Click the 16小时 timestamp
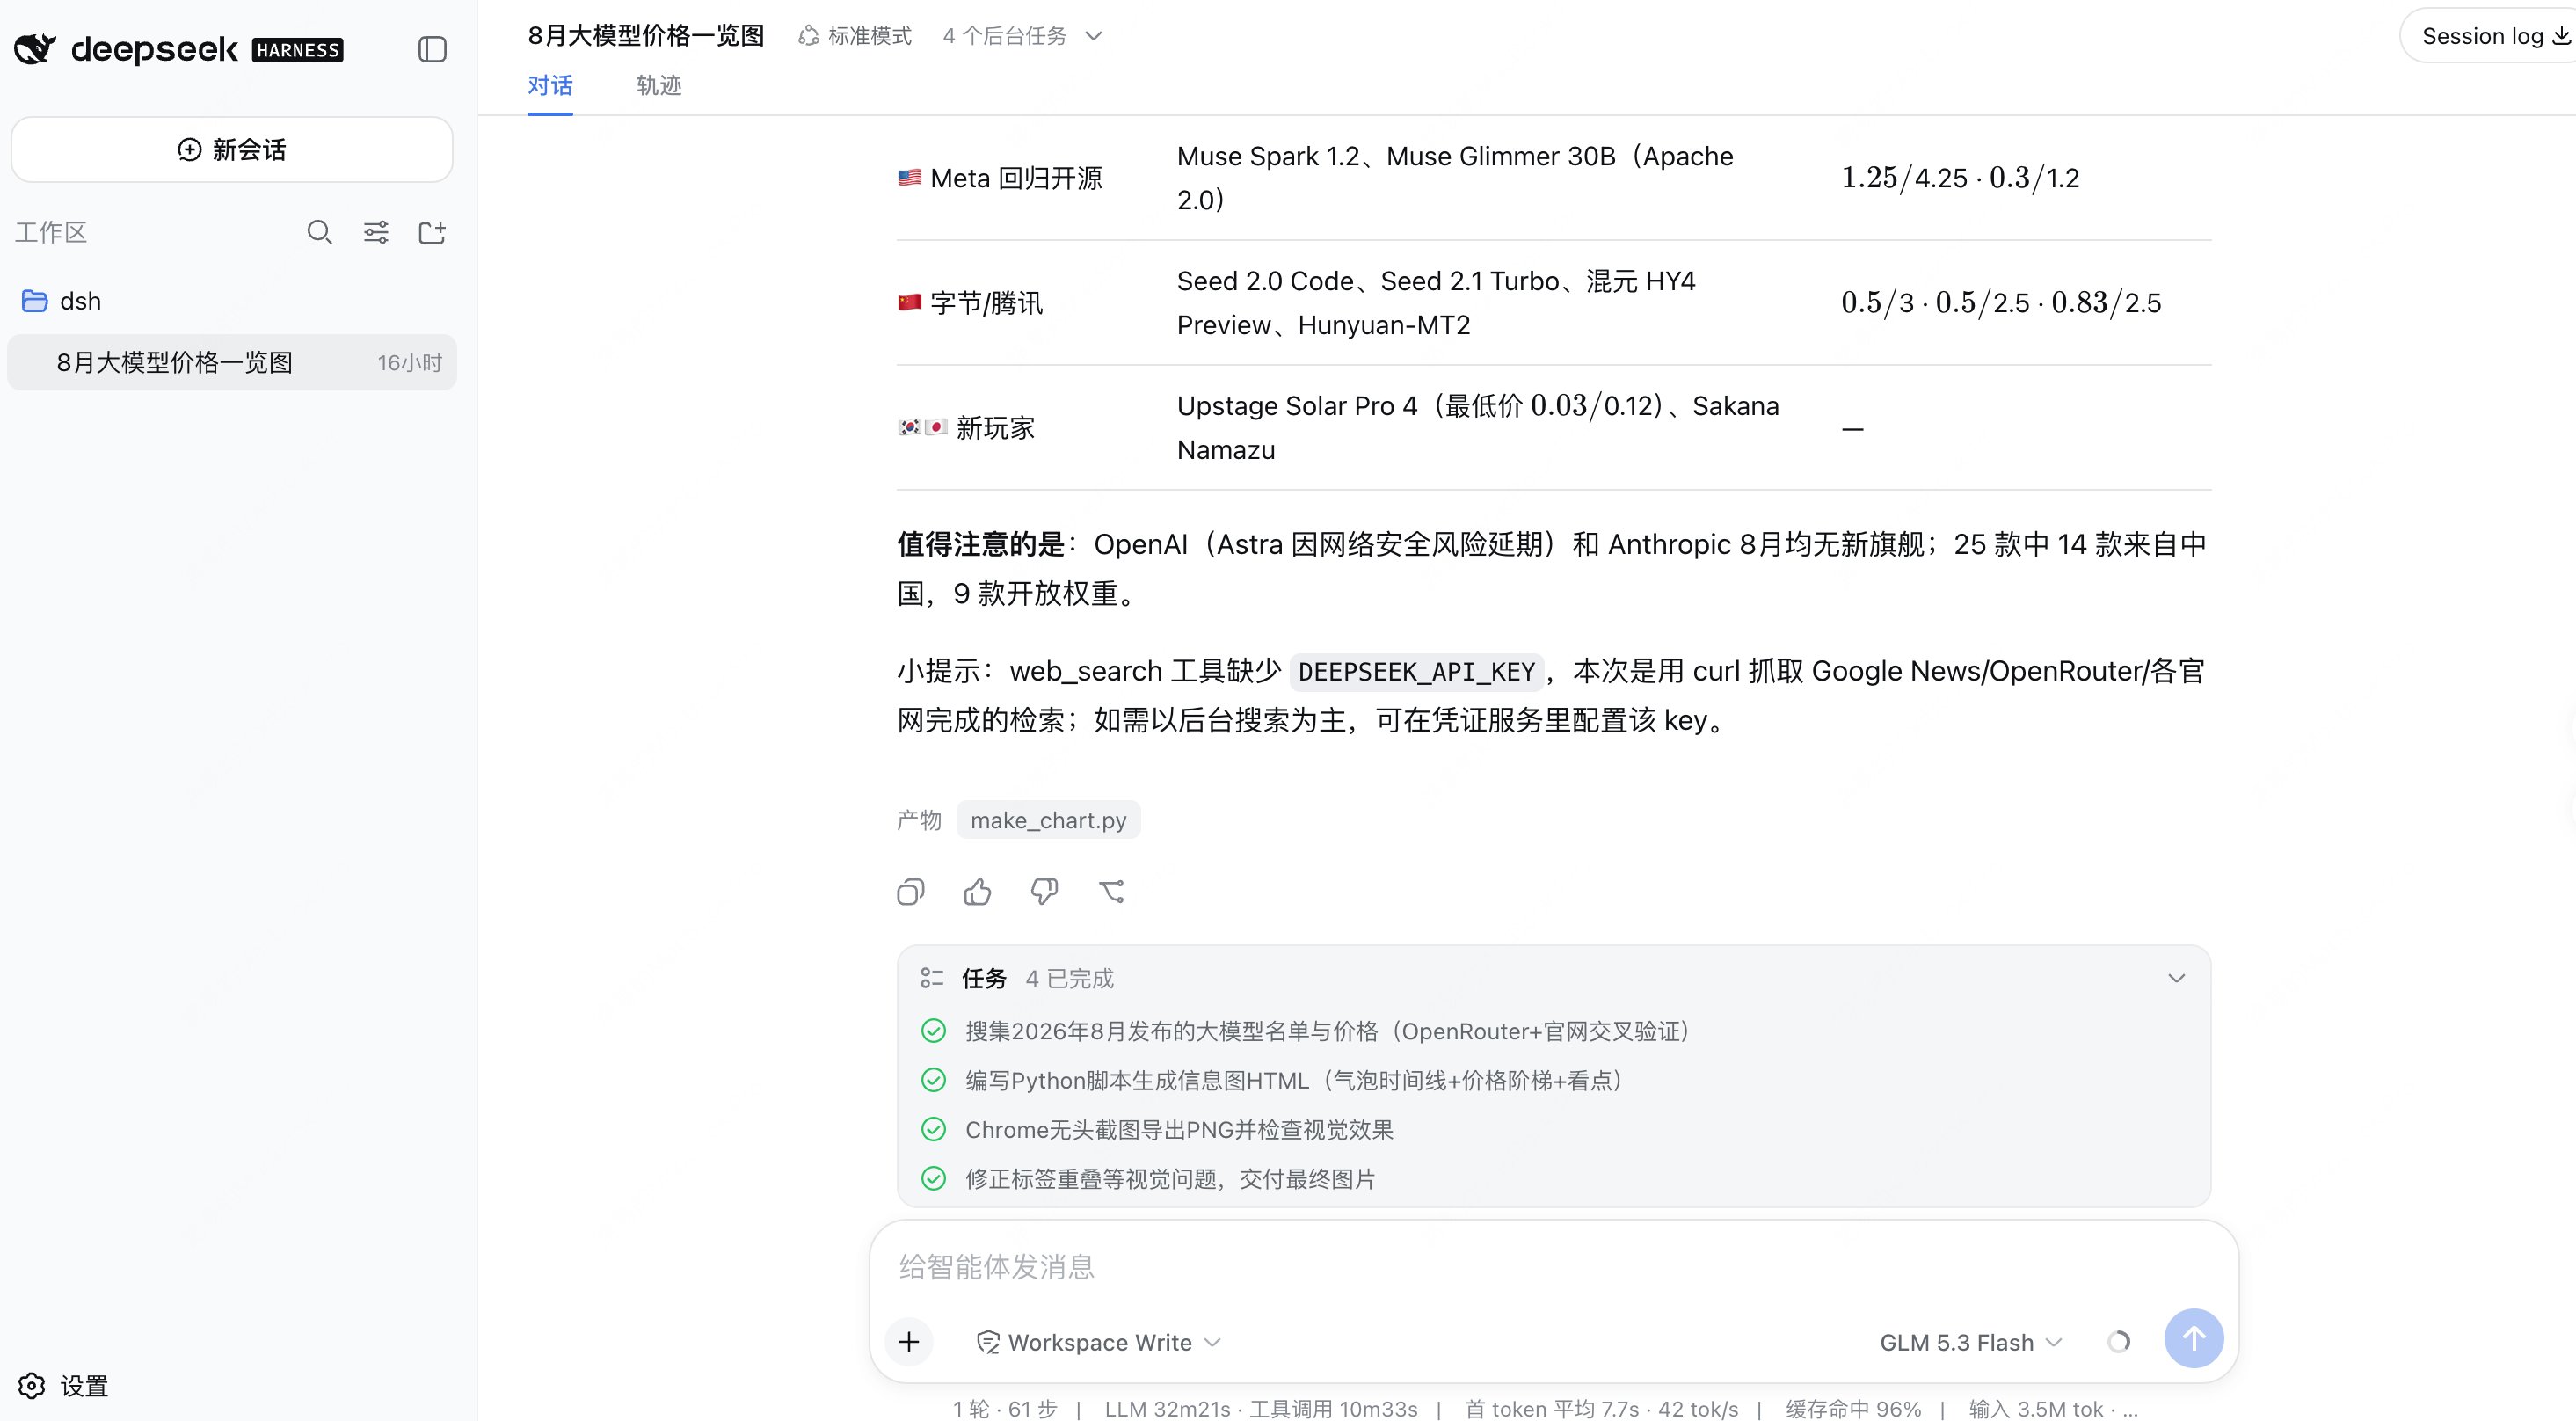The width and height of the screenshot is (2576, 1421). 409,362
